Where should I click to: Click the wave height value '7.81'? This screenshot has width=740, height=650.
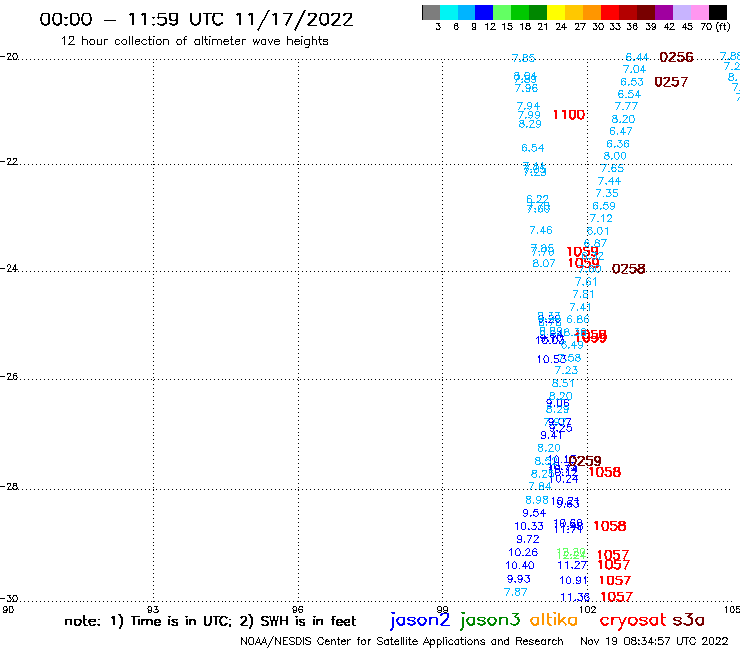coord(583,295)
